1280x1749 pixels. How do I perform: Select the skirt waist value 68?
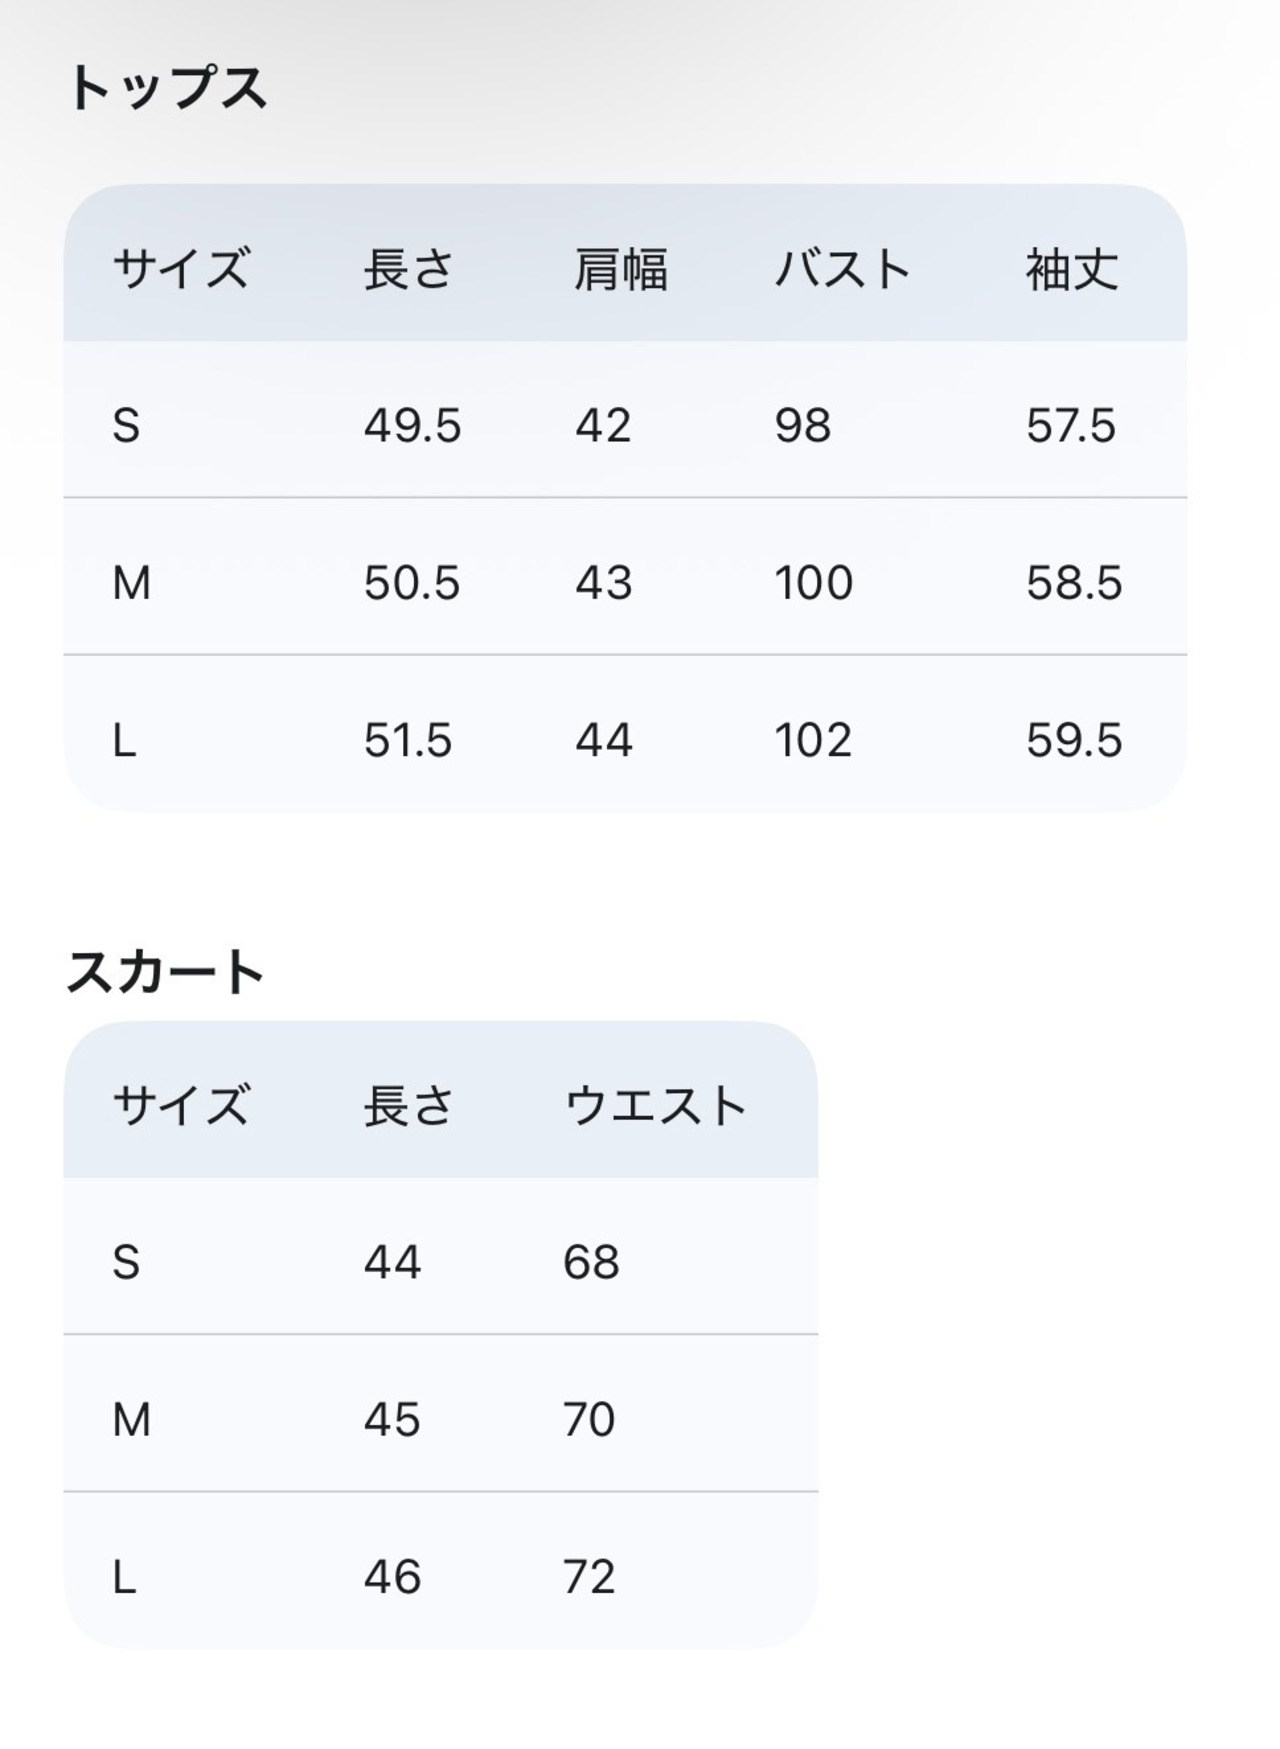(x=591, y=1262)
